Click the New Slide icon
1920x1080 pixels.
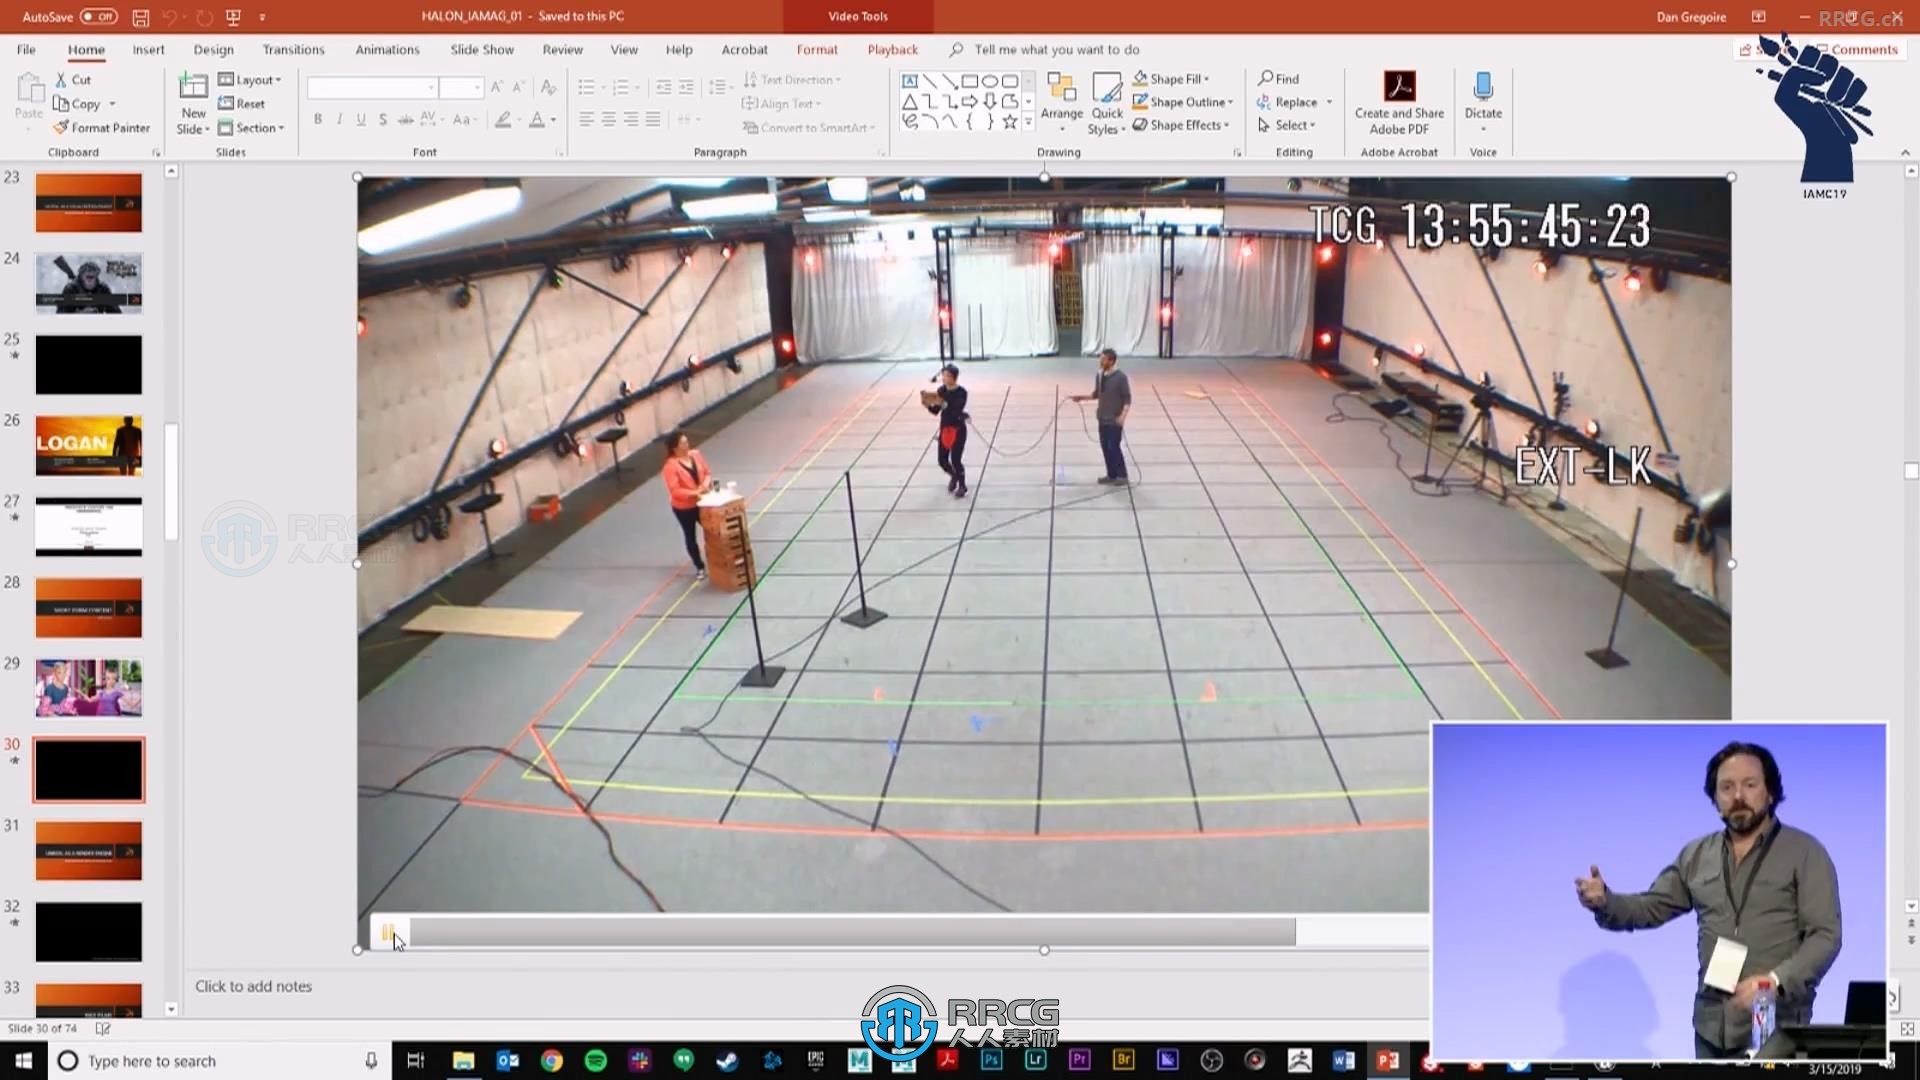(193, 88)
